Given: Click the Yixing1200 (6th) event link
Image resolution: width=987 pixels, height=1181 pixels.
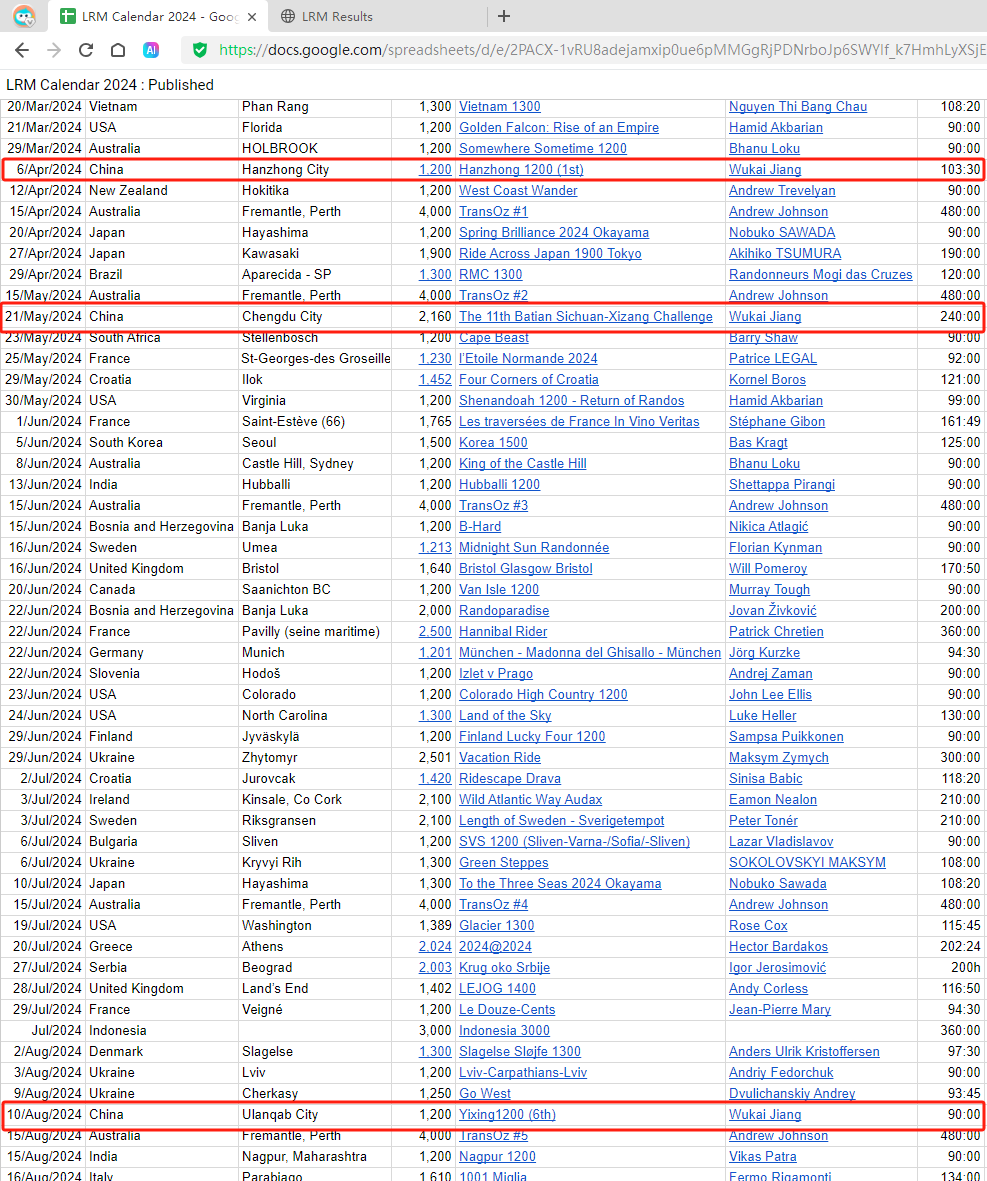Looking at the screenshot, I should pyautogui.click(x=507, y=1115).
